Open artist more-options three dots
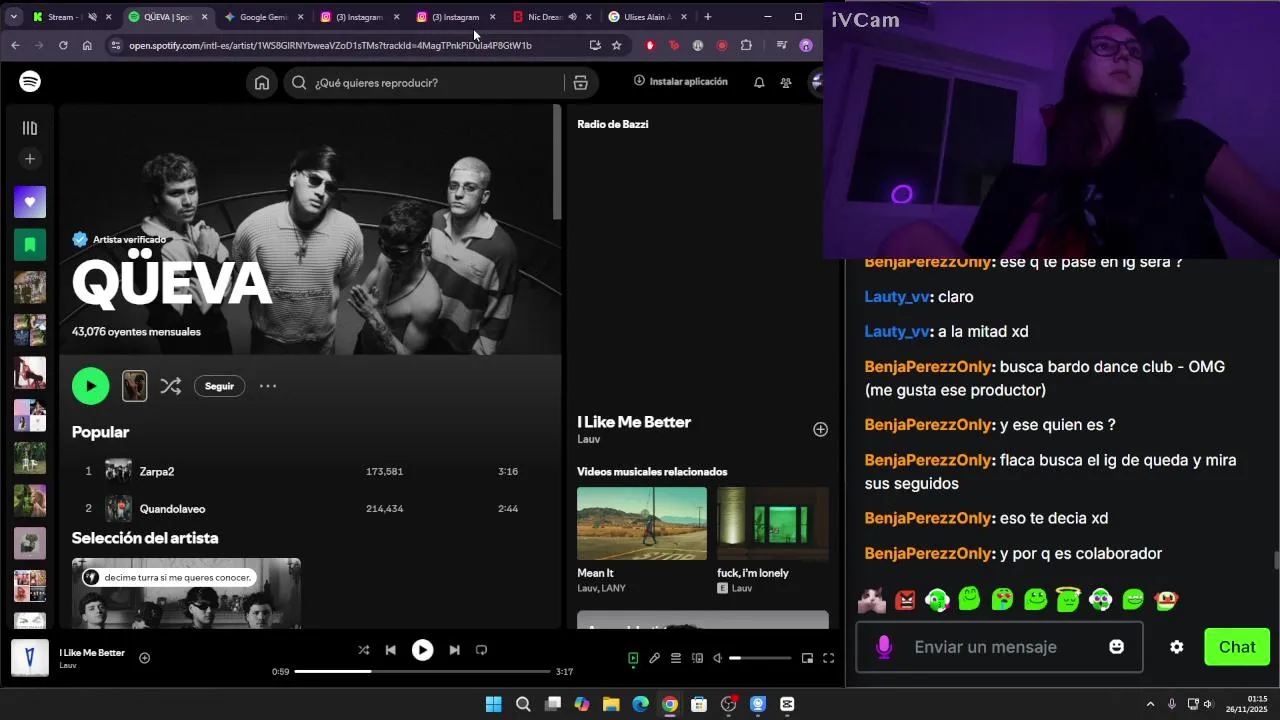The image size is (1280, 720). (268, 386)
